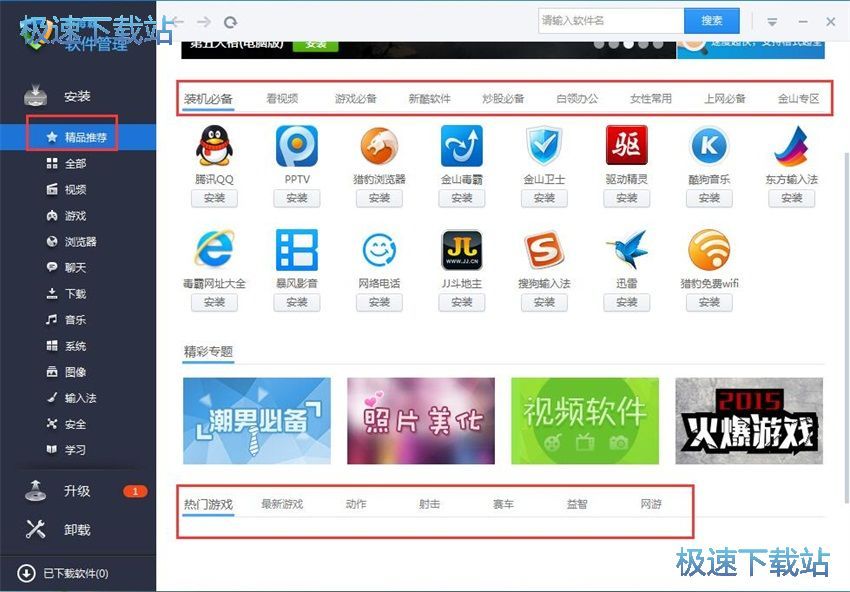Switch to the 网游 games tab
Viewport: 850px width, 592px height.
(x=651, y=504)
